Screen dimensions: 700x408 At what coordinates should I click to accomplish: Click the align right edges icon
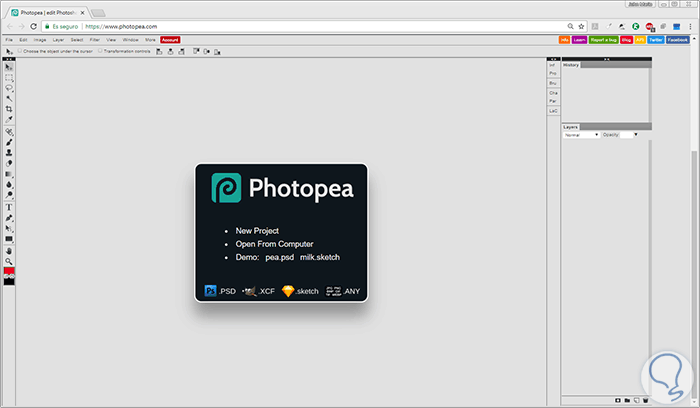[181, 52]
